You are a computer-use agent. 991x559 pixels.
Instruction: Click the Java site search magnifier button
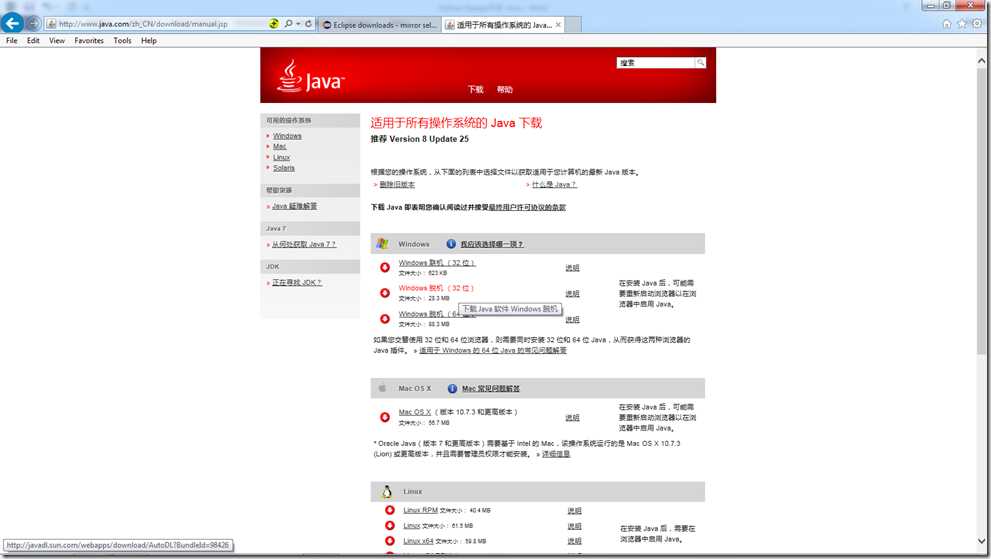pyautogui.click(x=700, y=63)
